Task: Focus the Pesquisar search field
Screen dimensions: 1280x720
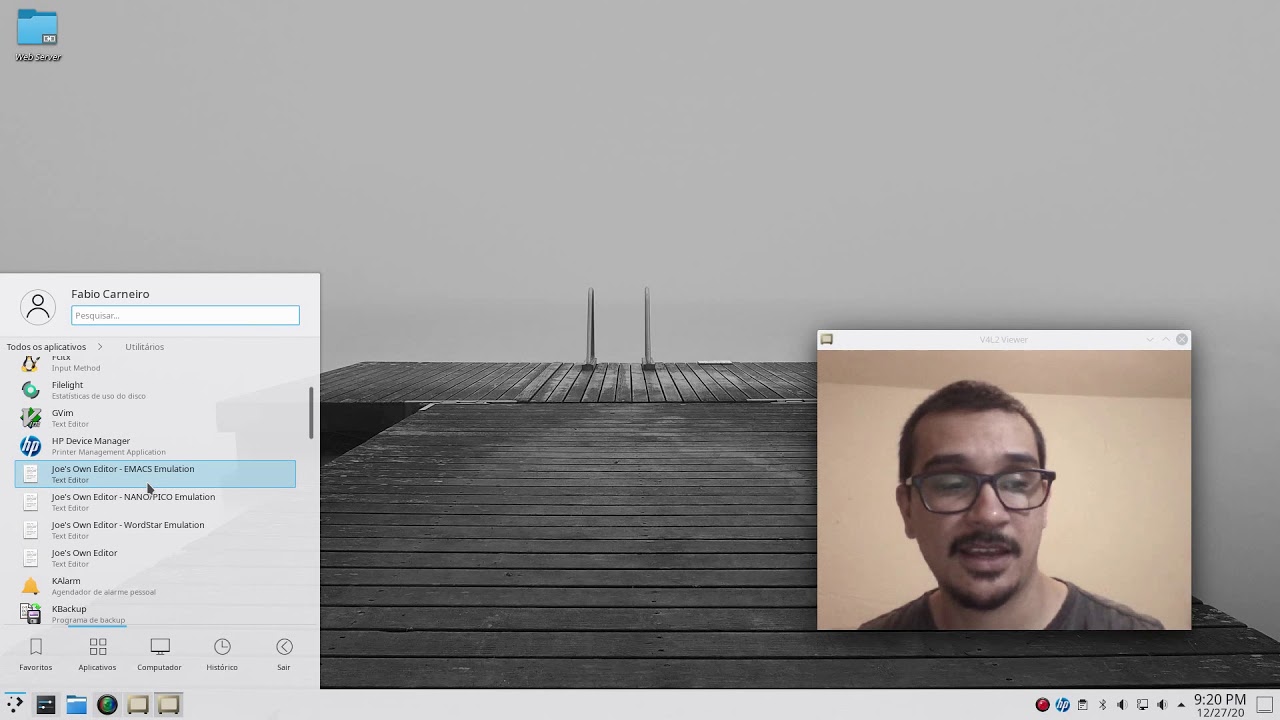Action: [x=185, y=315]
